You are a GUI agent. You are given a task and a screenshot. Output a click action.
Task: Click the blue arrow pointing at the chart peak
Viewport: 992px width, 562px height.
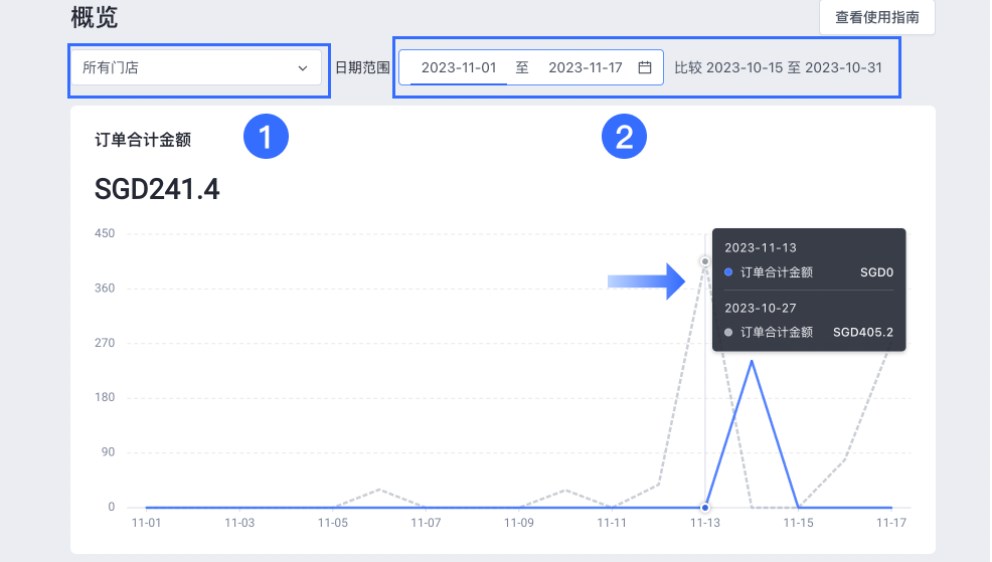[646, 283]
